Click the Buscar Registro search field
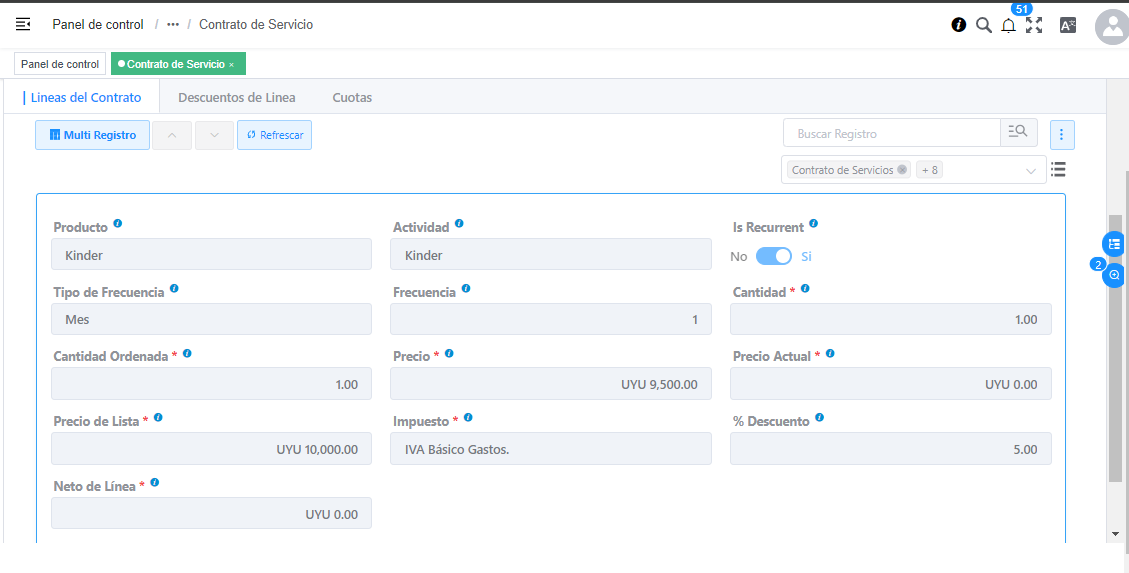The image size is (1129, 573). [x=892, y=133]
